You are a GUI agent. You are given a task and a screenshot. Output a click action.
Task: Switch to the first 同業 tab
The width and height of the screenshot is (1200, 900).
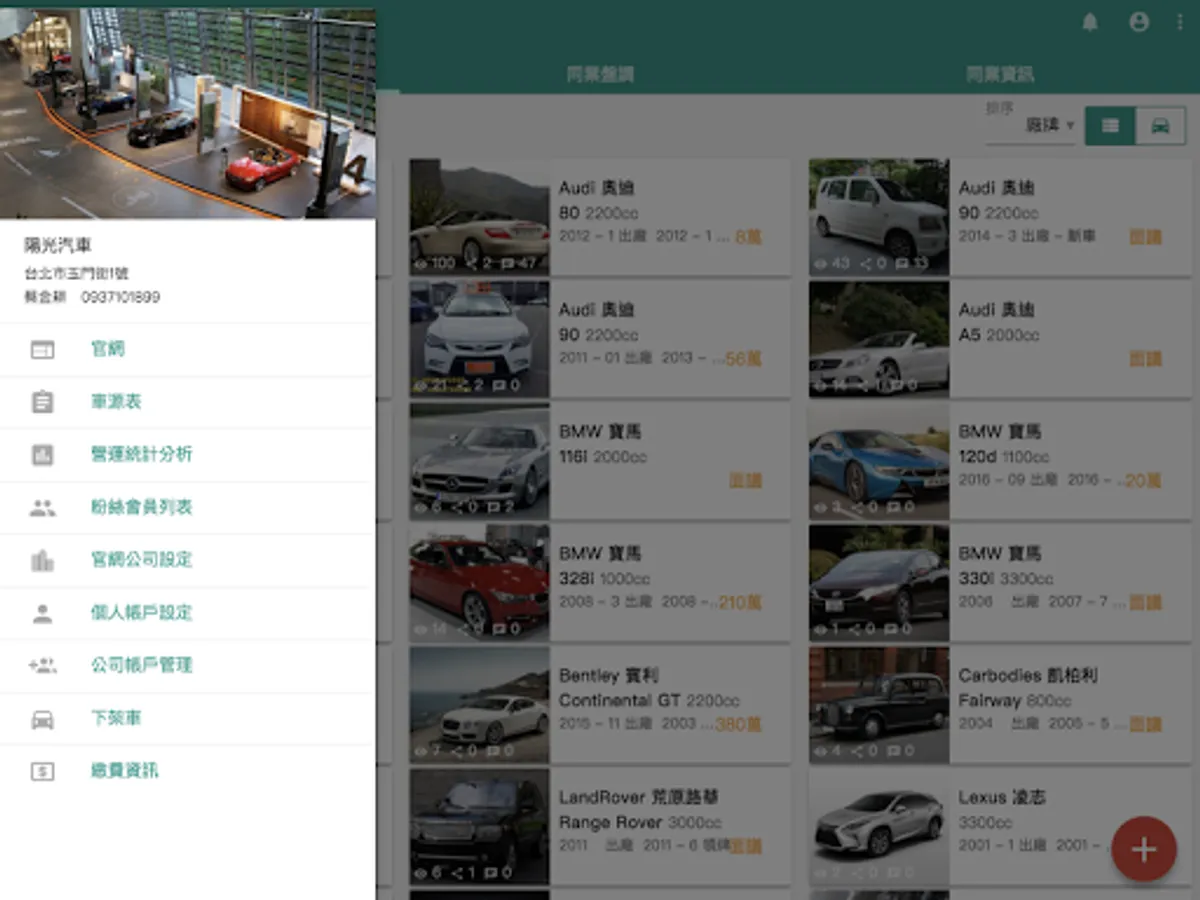pyautogui.click(x=600, y=74)
